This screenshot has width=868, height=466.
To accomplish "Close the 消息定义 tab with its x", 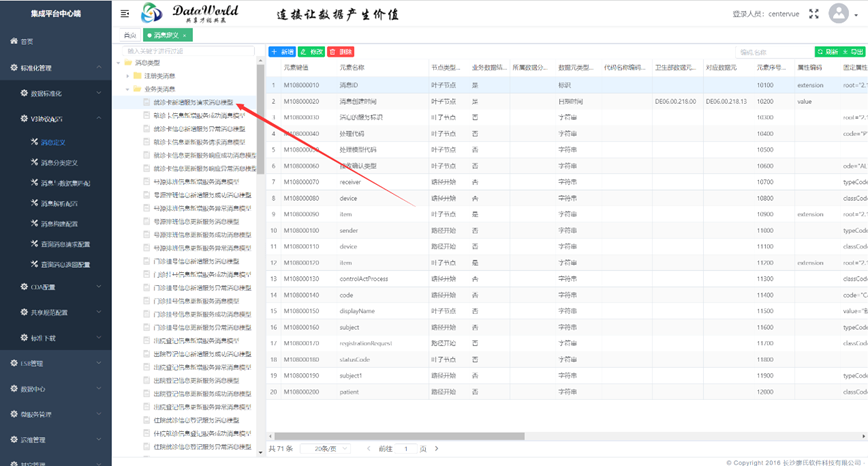I will (184, 35).
